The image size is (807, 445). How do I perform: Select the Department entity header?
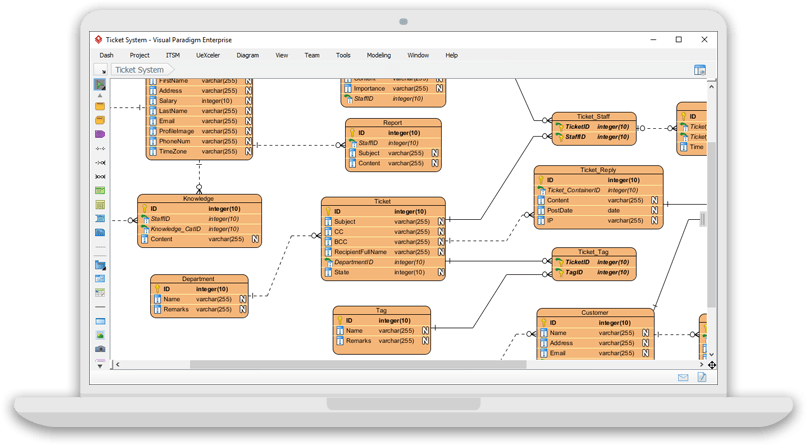point(199,279)
